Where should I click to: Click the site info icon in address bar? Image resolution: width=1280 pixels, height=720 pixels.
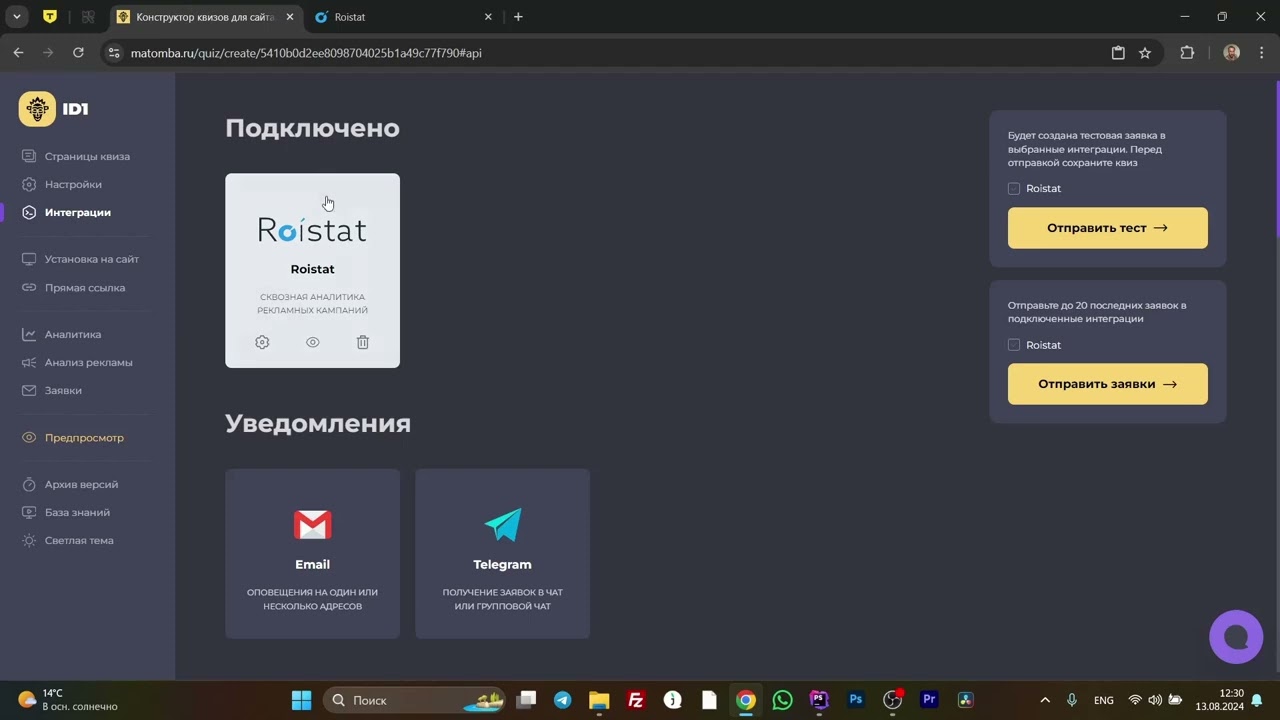tap(114, 53)
